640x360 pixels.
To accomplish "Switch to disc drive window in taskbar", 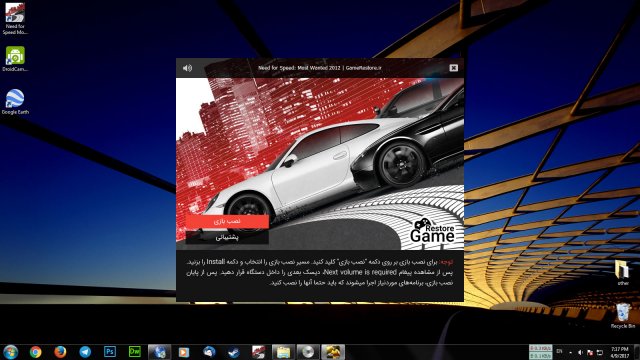I will (308, 352).
